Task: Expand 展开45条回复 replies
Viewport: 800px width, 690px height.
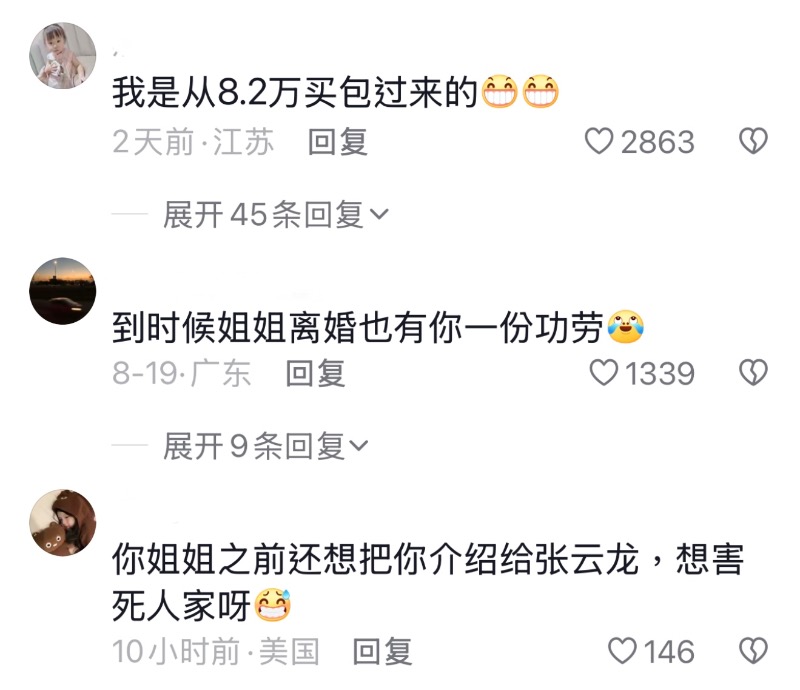Action: coord(276,214)
